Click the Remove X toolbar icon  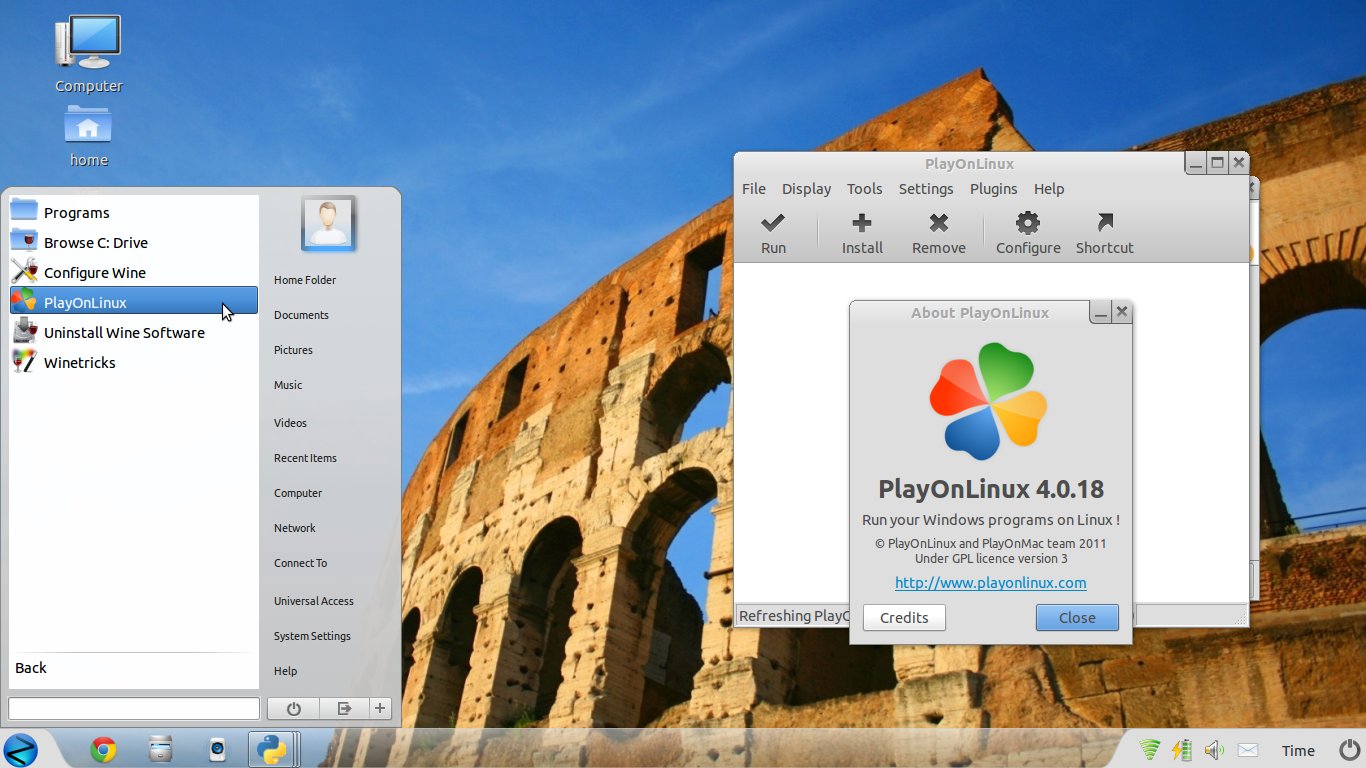coord(938,223)
